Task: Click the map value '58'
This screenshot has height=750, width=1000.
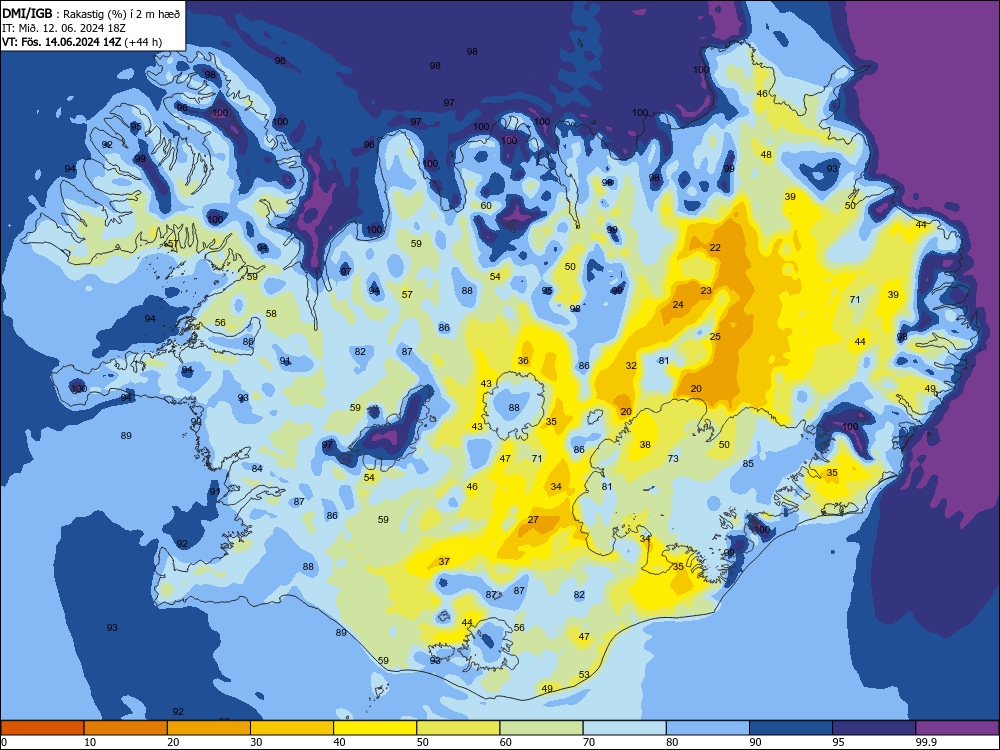Action: [x=271, y=313]
